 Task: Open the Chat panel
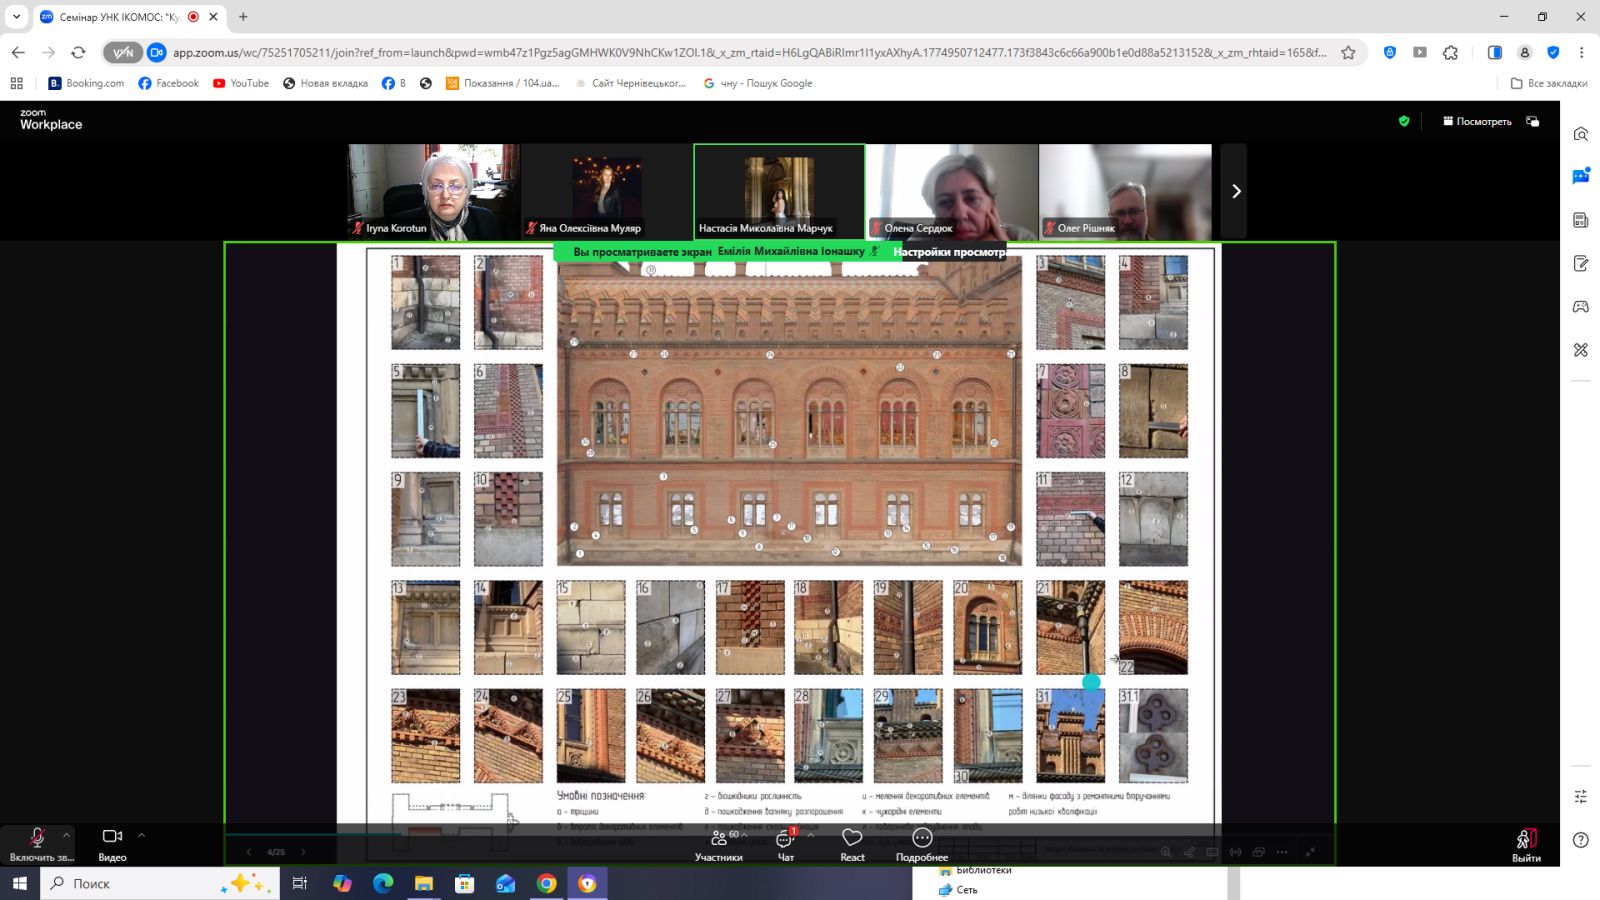coord(786,845)
